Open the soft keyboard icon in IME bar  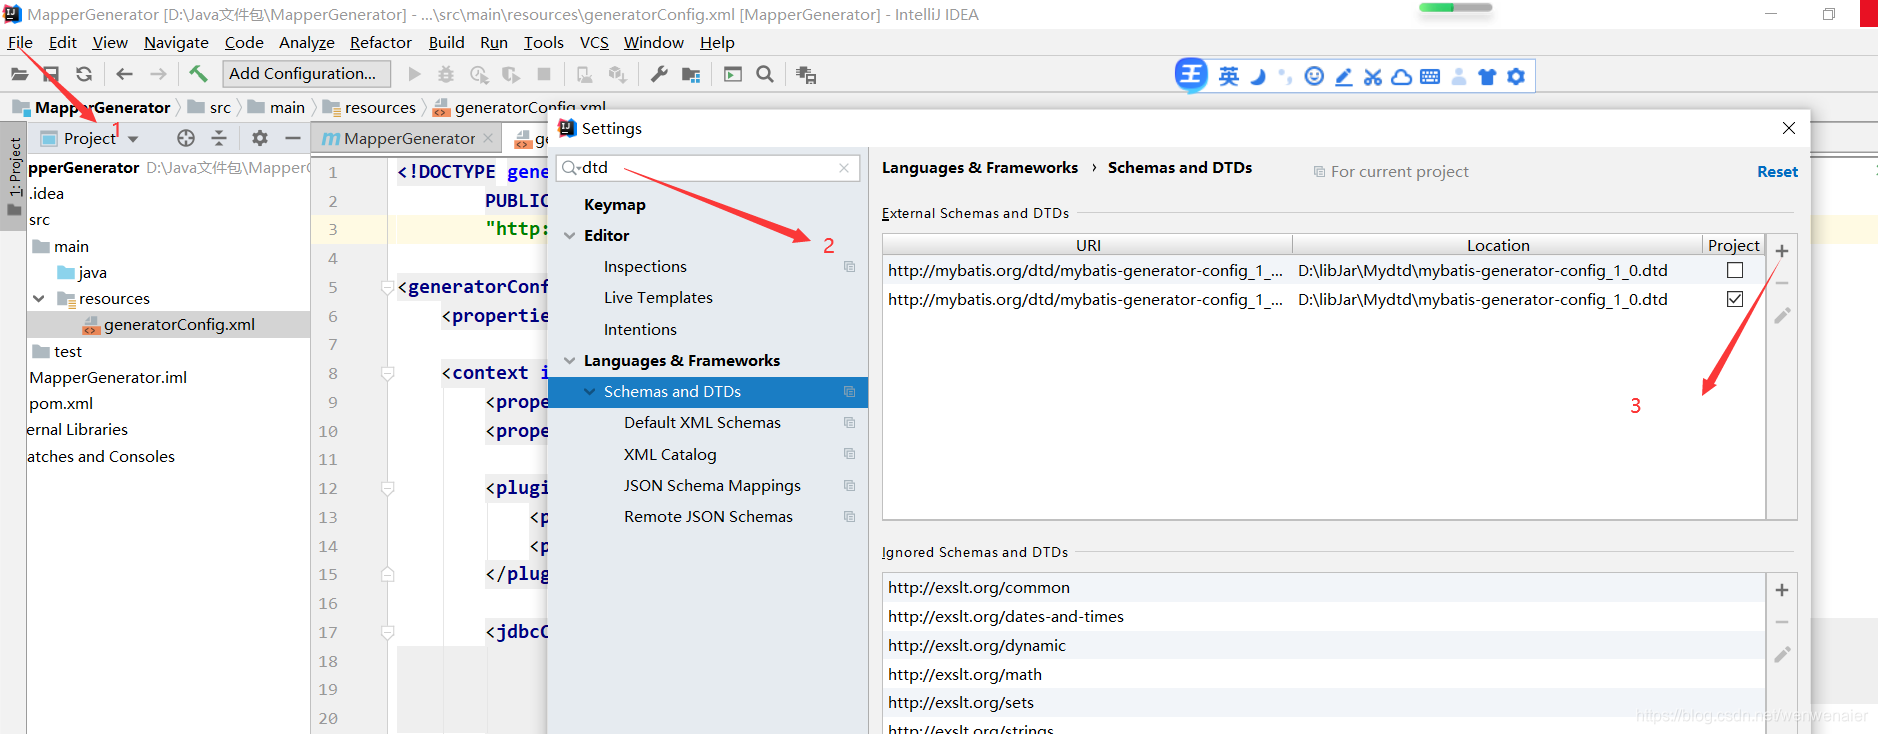pyautogui.click(x=1430, y=76)
